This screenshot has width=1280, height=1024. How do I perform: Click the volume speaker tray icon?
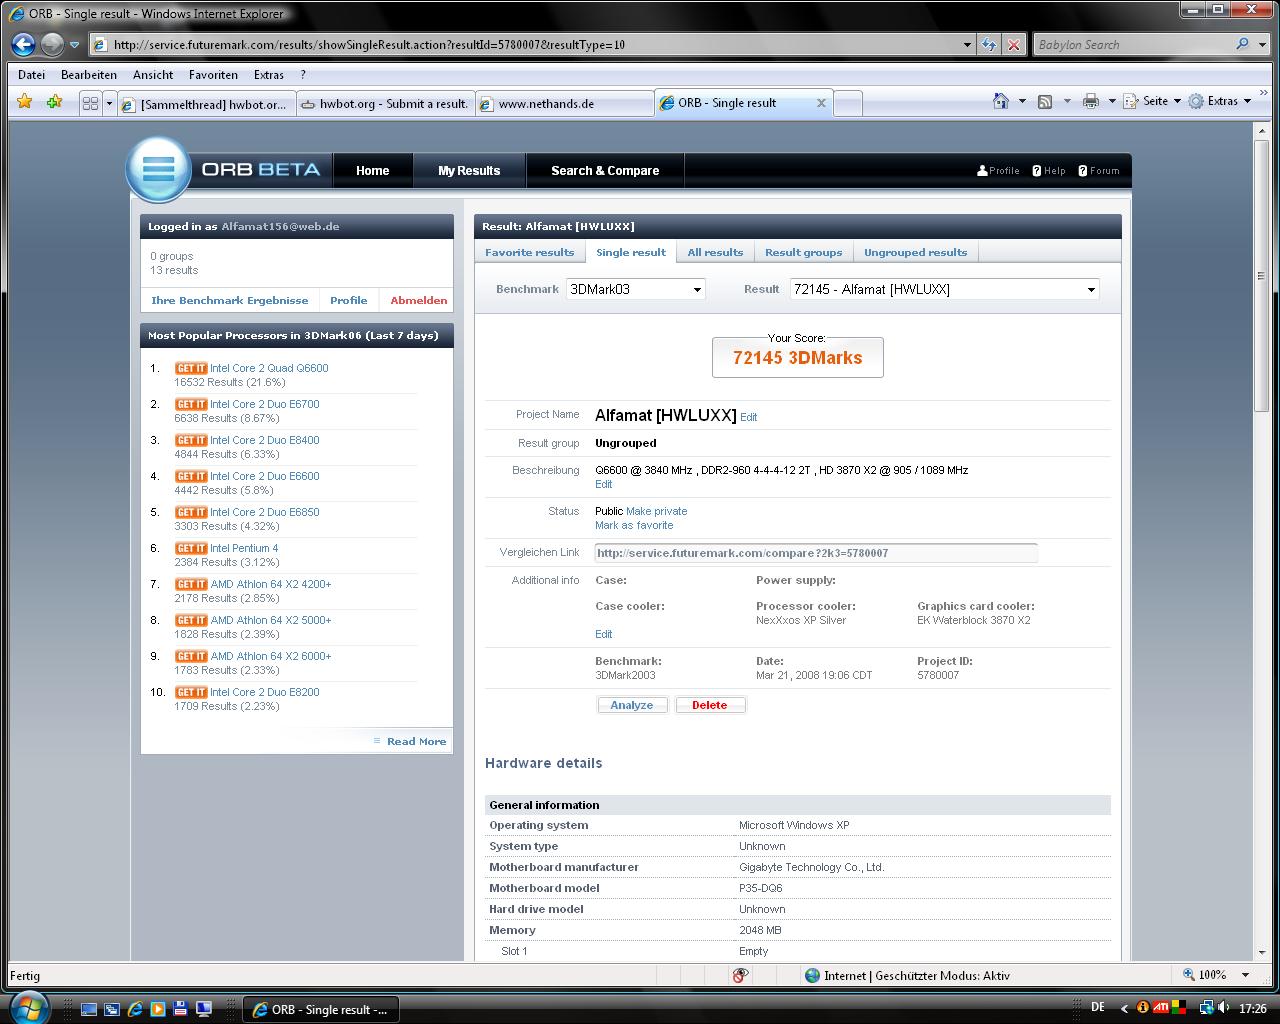(1224, 1008)
